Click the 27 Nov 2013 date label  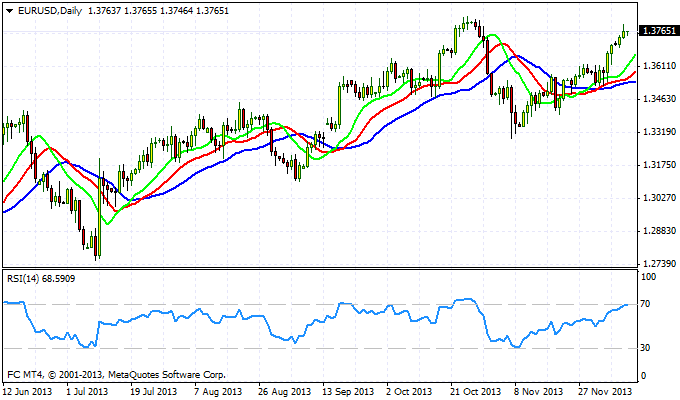click(605, 391)
